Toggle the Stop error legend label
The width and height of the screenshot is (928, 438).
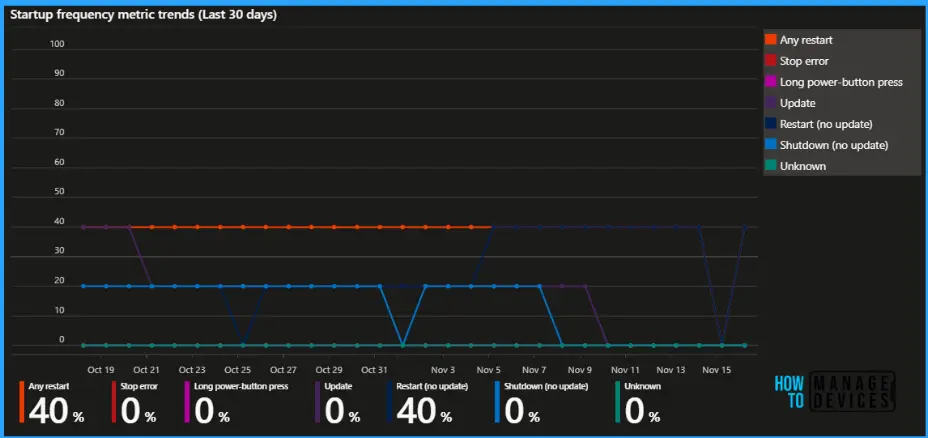point(804,61)
